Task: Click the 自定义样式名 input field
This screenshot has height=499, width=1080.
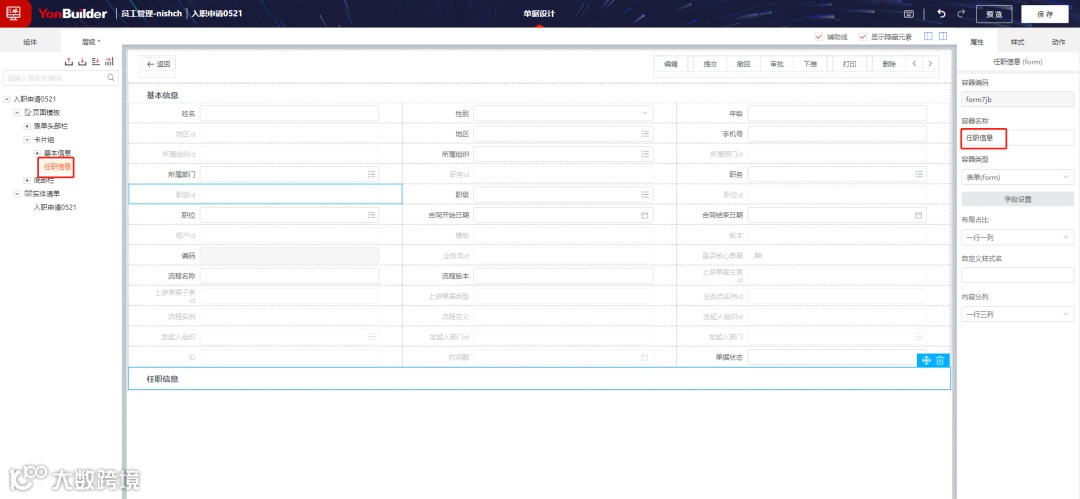Action: point(1017,275)
